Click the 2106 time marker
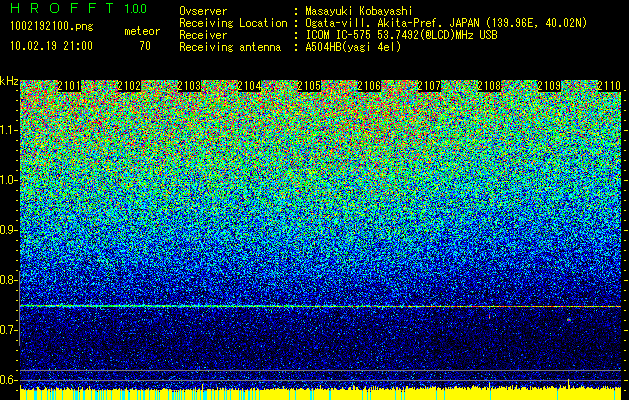 (369, 86)
